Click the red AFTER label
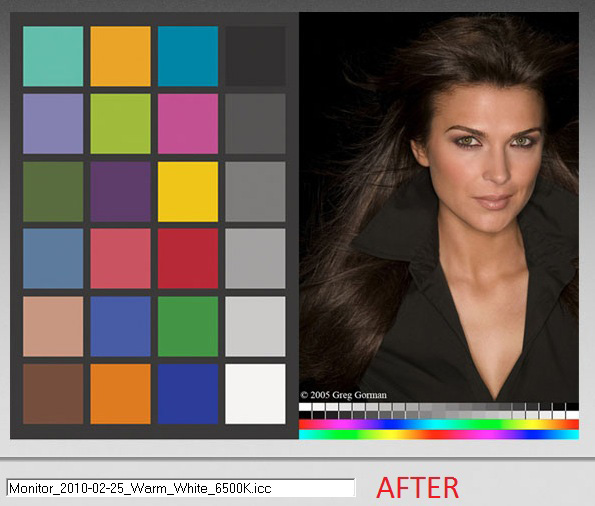The image size is (595, 506). pos(418,488)
